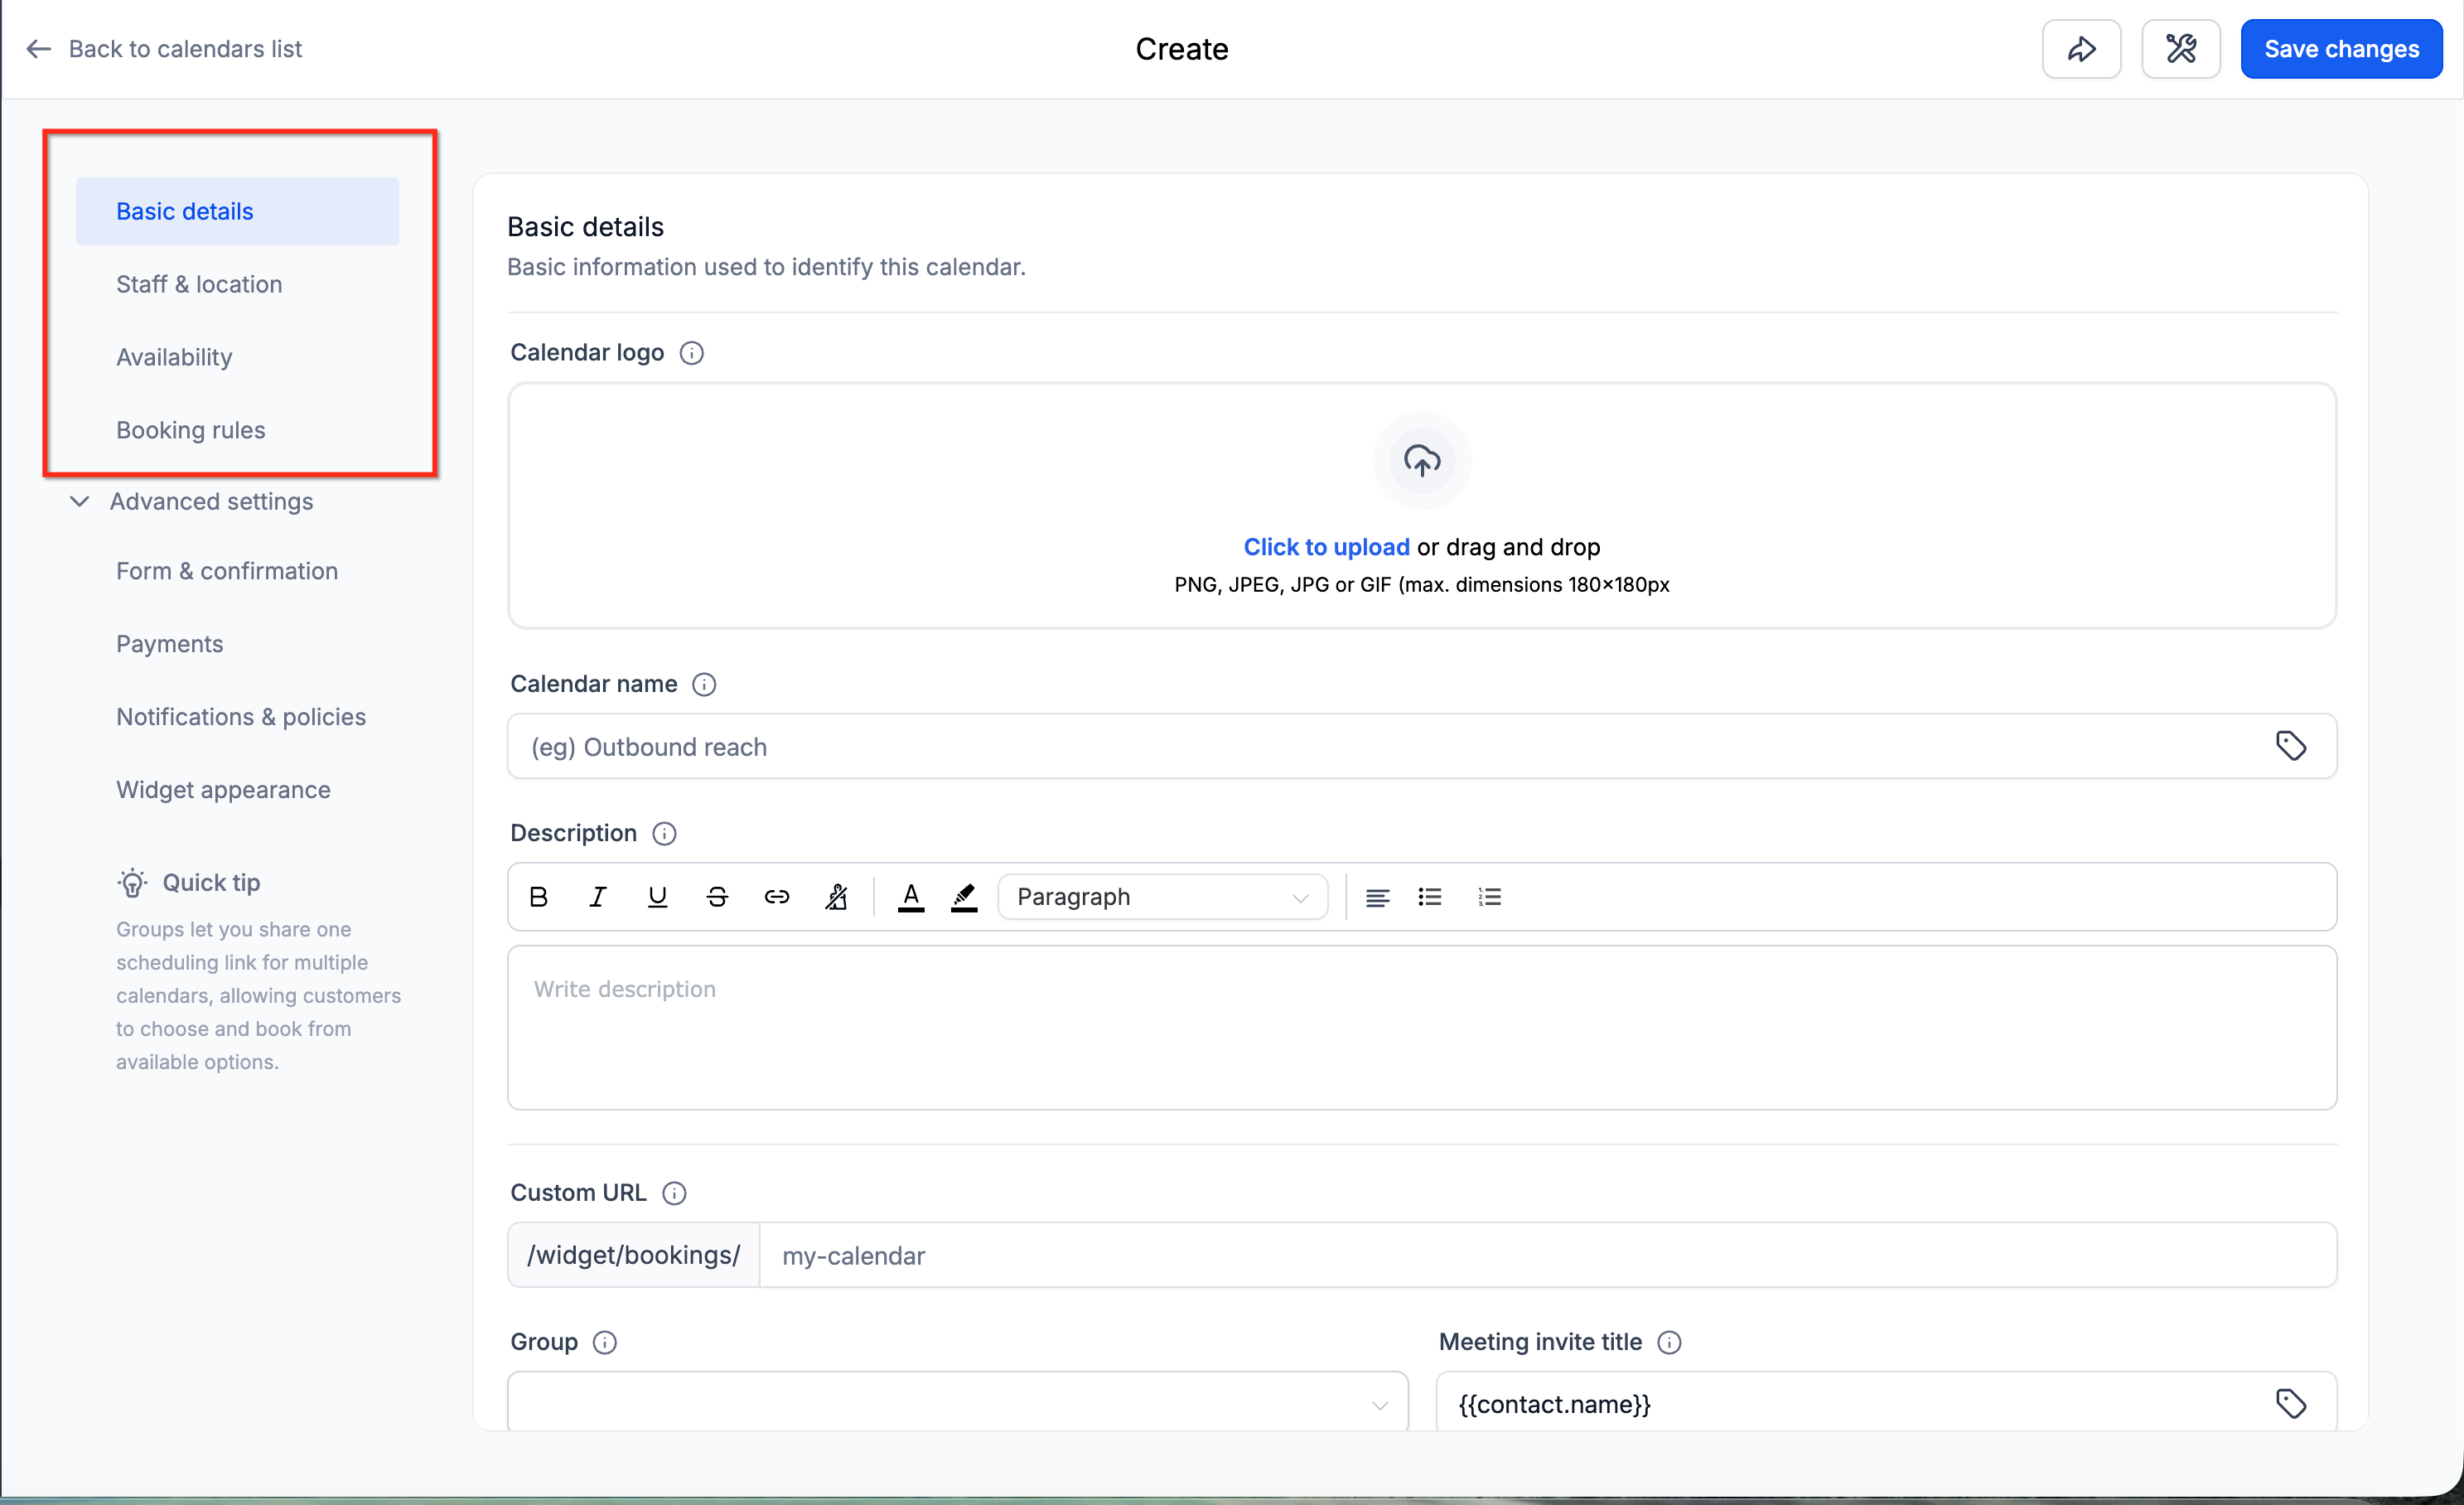Click the share arrow icon in header
Viewport: 2464px width, 1505px height.
click(2081, 49)
